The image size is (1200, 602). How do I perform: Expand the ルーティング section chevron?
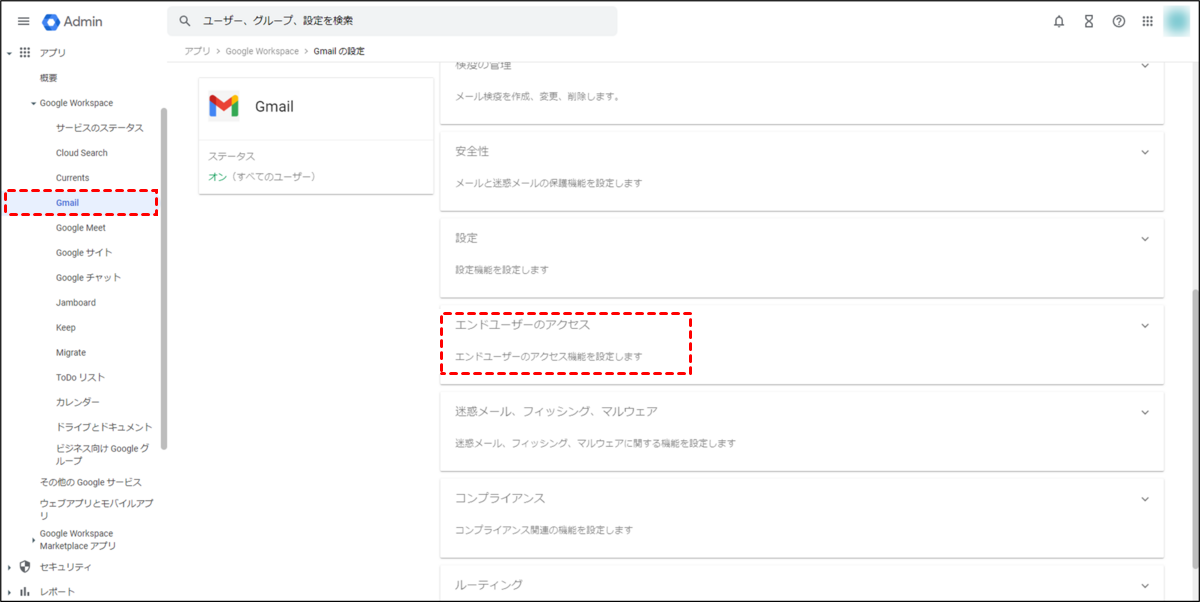(x=1145, y=585)
